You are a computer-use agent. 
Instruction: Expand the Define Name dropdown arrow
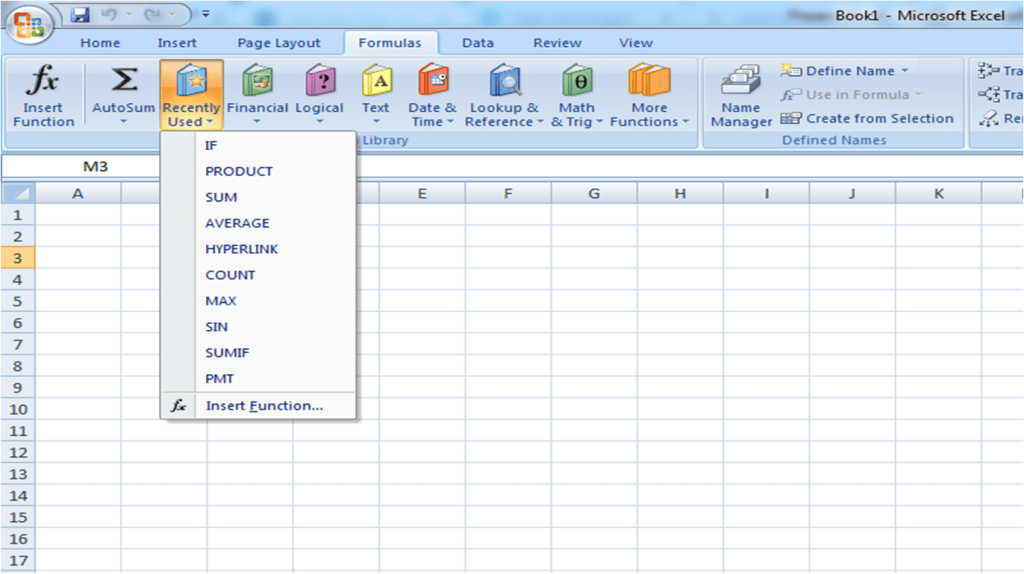[x=904, y=71]
